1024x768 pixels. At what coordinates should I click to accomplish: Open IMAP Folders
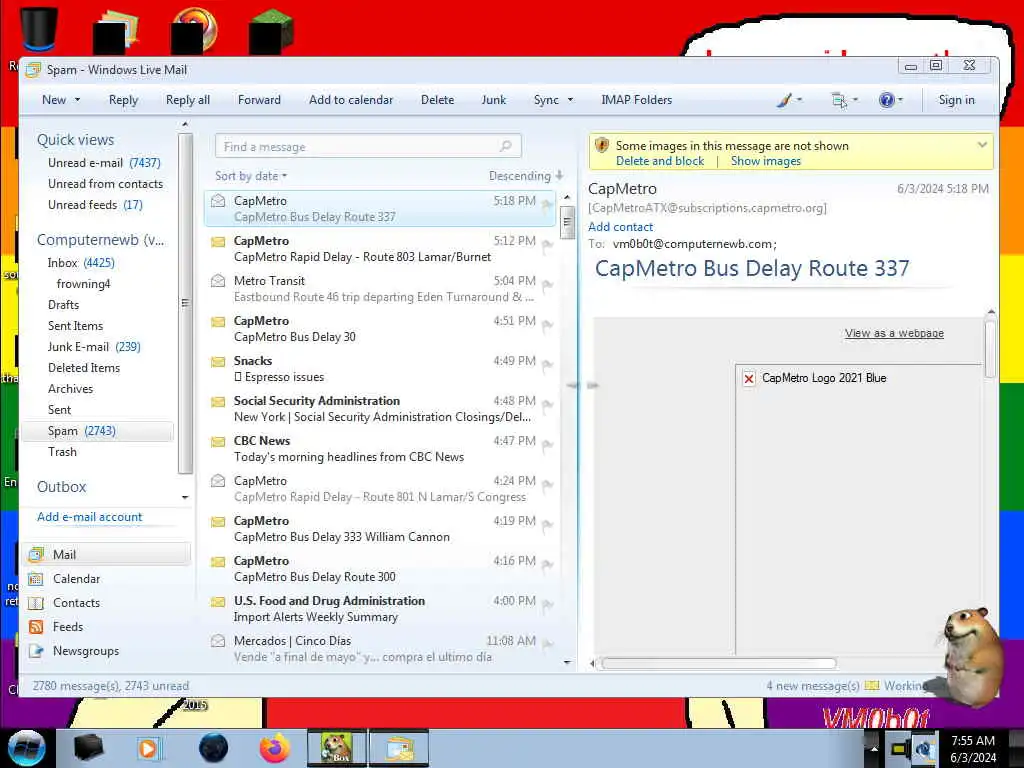pos(637,100)
